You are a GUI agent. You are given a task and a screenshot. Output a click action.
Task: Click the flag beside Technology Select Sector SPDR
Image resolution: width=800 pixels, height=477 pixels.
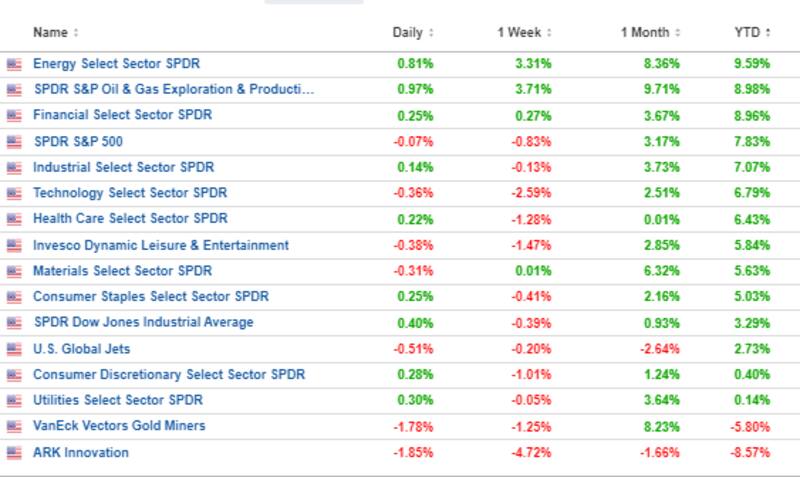pos(13,193)
